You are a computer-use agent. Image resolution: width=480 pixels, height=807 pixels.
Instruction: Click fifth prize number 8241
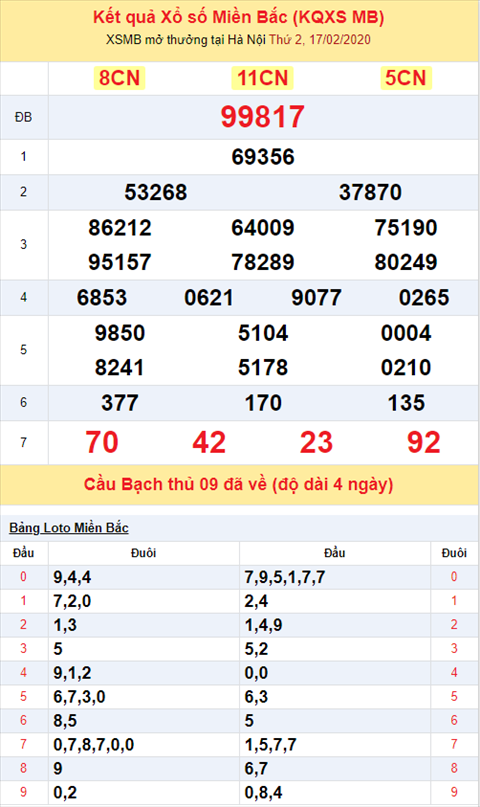[x=120, y=368]
